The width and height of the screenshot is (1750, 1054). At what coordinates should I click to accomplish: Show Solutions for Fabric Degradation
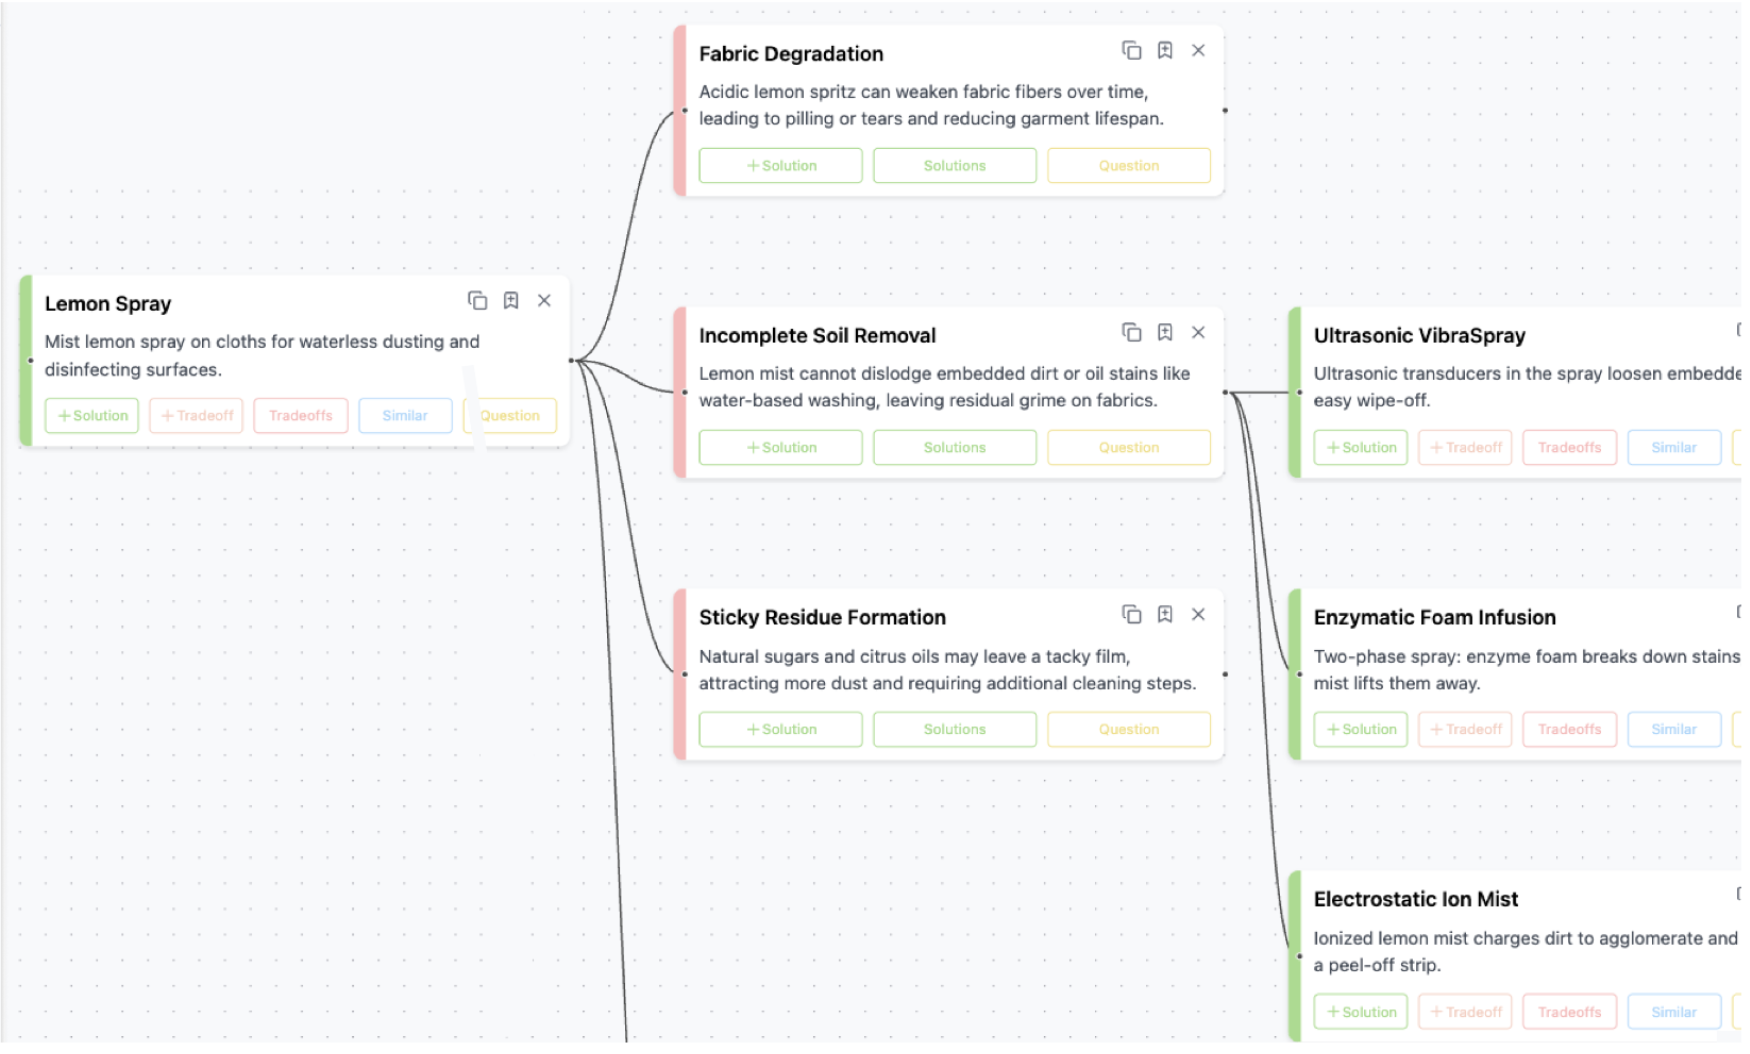pos(954,166)
